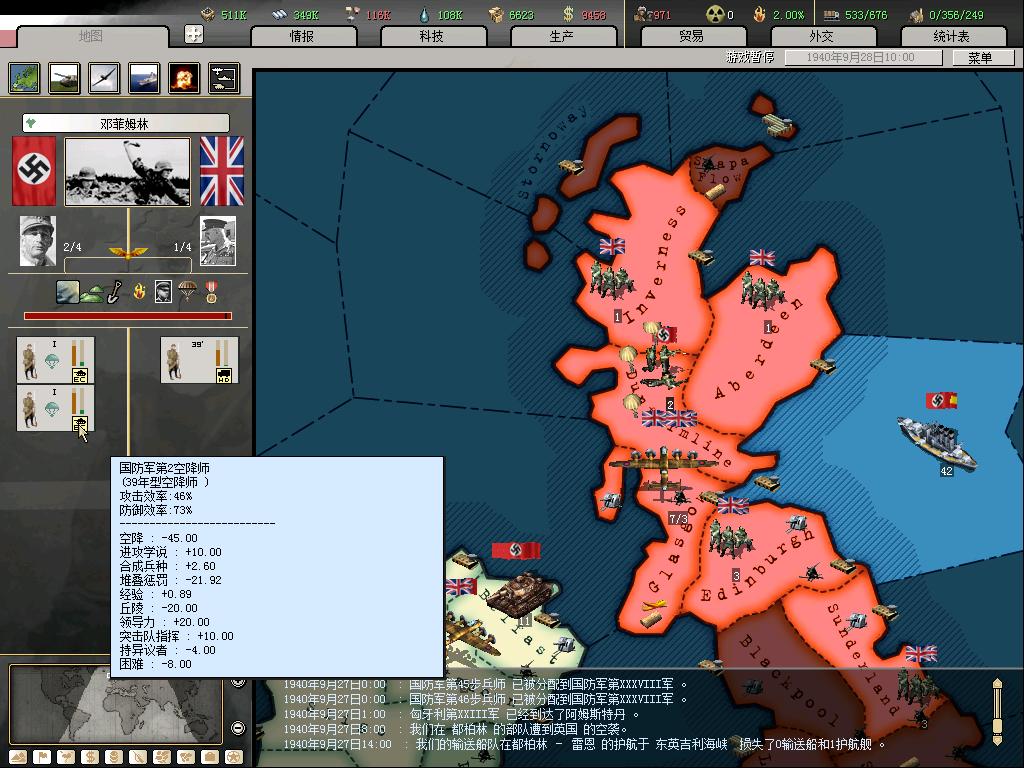Switch to the 外交 diplomacy tab
Viewport: 1024px width, 768px height.
(x=821, y=36)
